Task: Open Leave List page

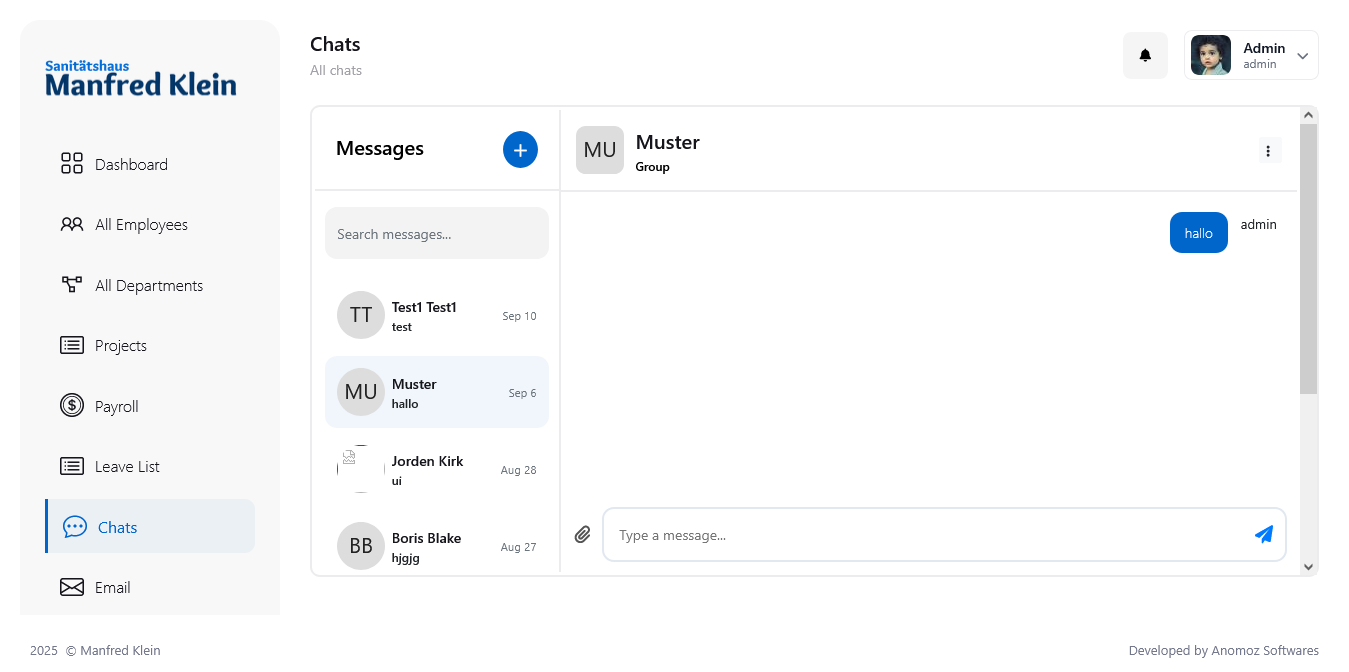Action: pos(127,467)
